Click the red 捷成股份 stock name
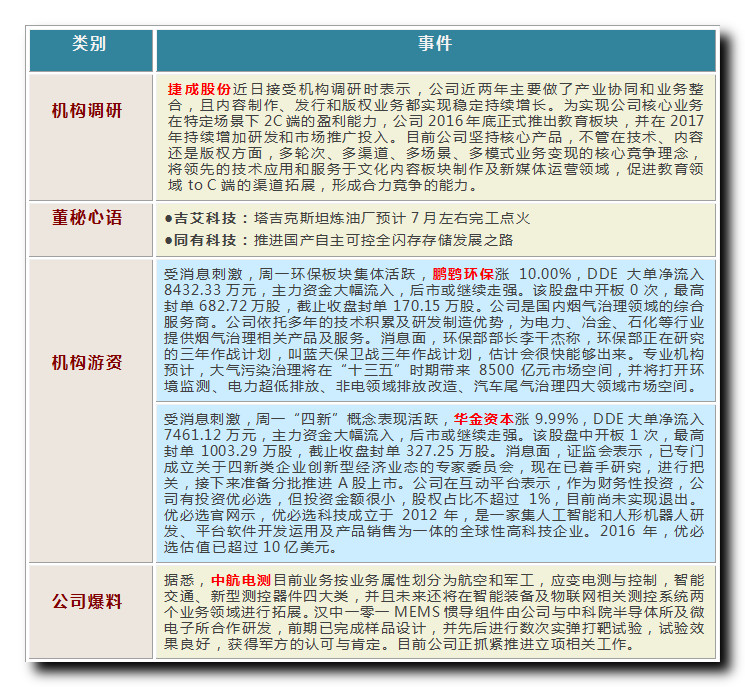 point(199,89)
